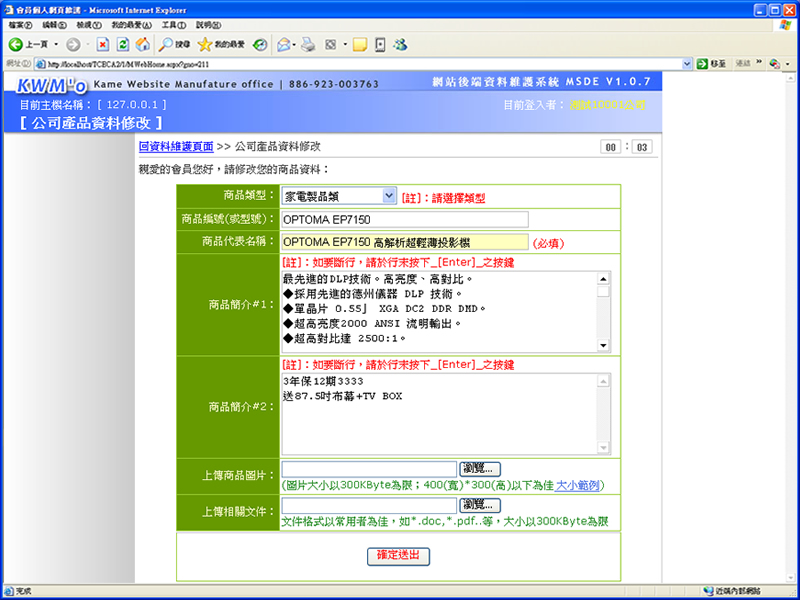Click the square icon right of Print

tap(331, 45)
